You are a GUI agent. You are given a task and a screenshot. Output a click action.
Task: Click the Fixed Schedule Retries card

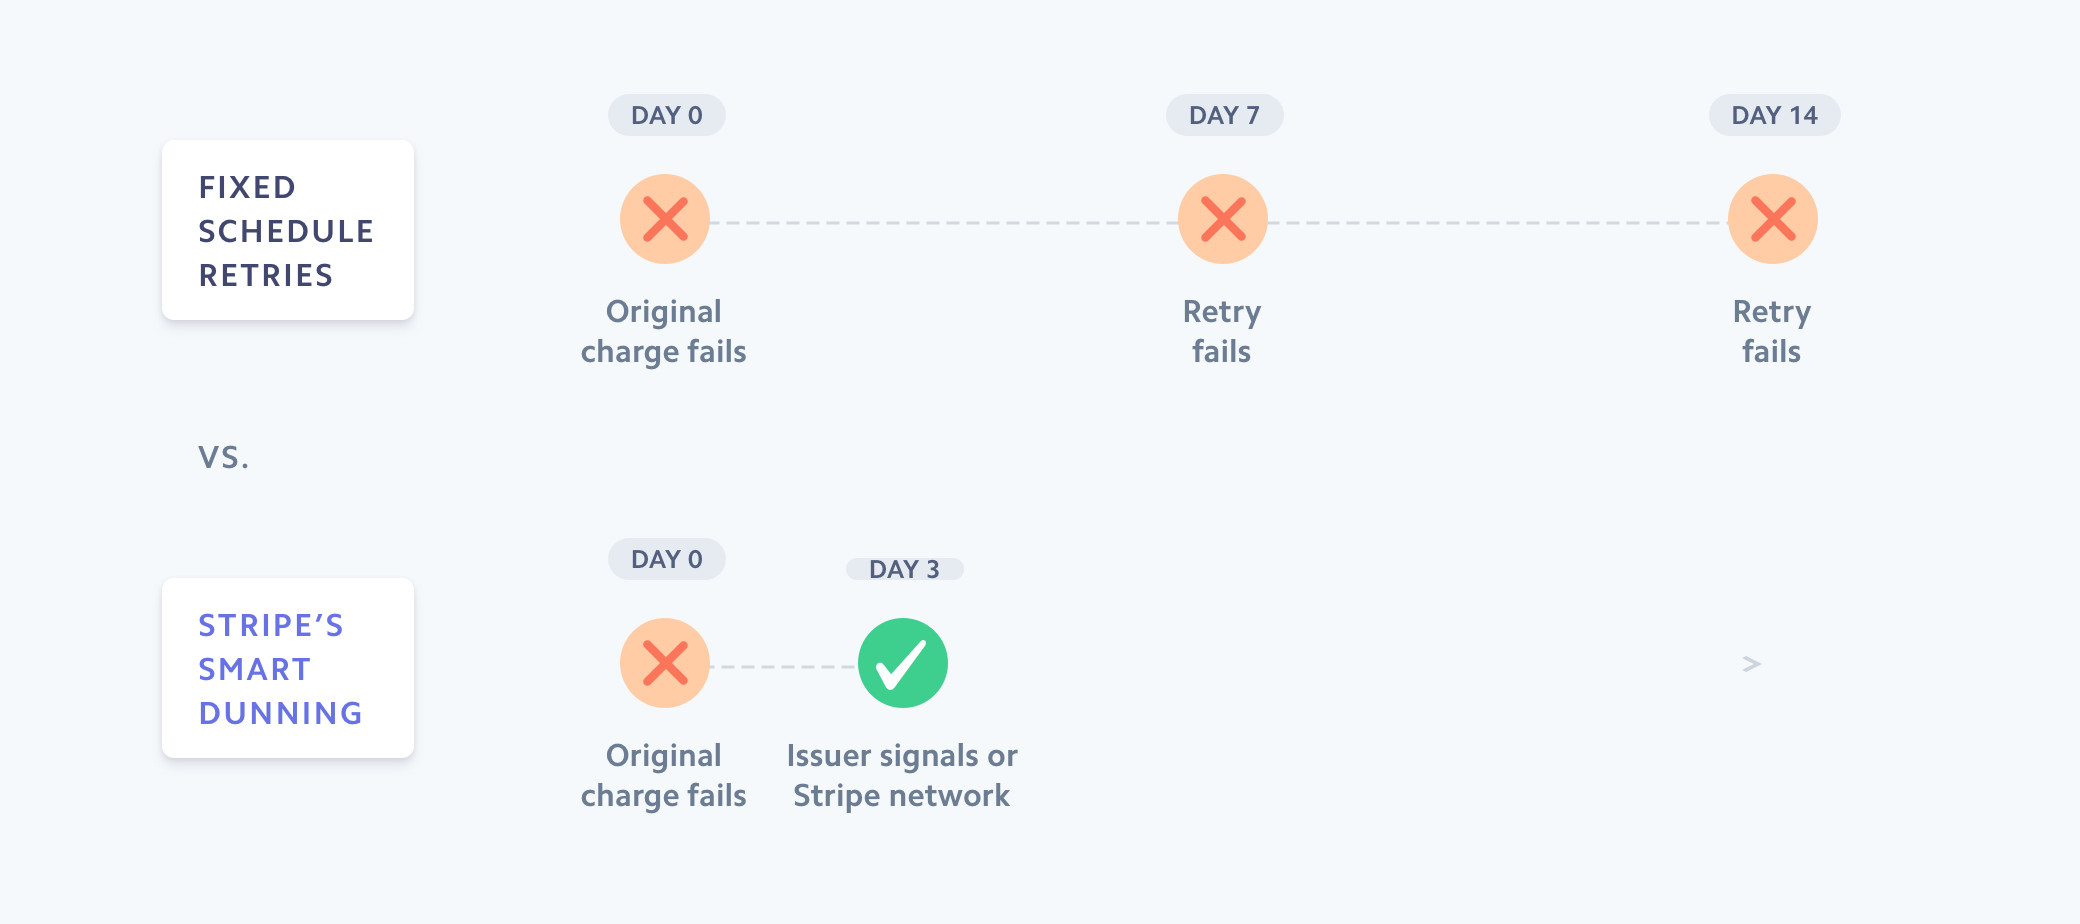288,230
